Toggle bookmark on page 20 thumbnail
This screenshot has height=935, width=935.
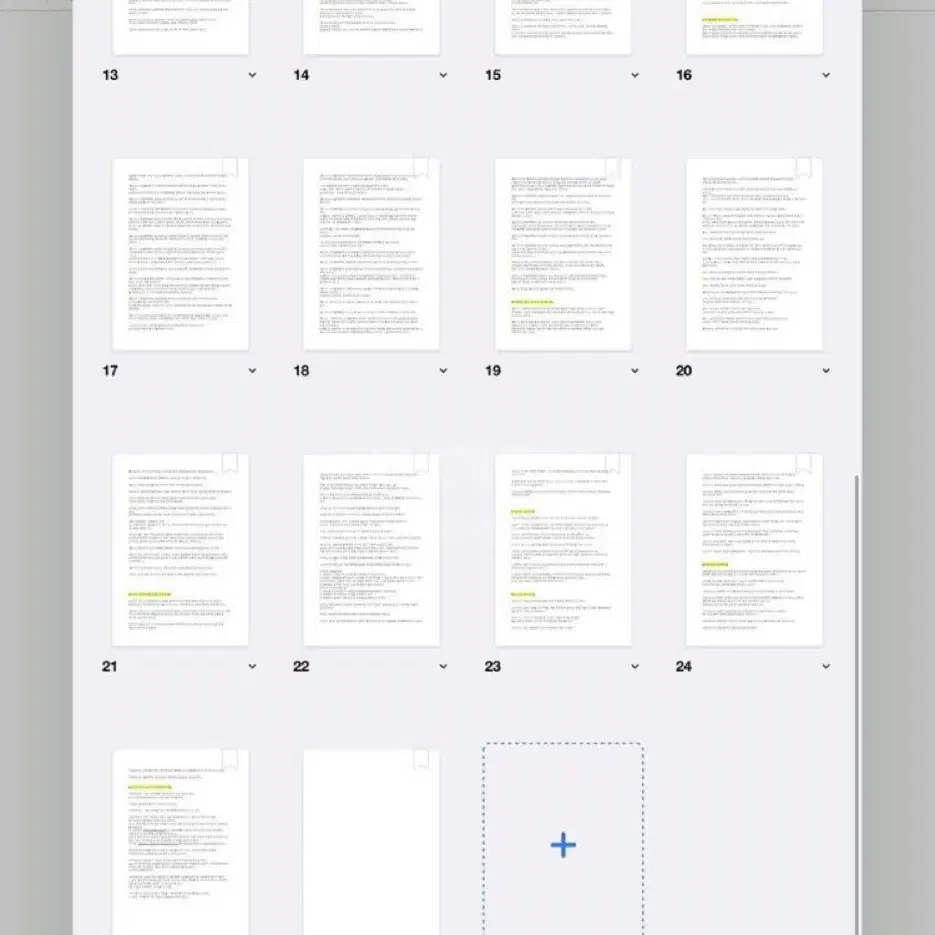coord(804,168)
